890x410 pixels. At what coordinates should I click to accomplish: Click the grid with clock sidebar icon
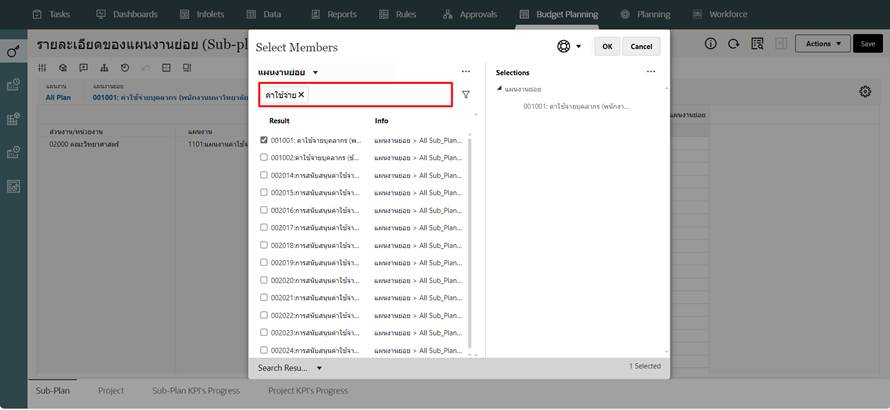(x=14, y=119)
